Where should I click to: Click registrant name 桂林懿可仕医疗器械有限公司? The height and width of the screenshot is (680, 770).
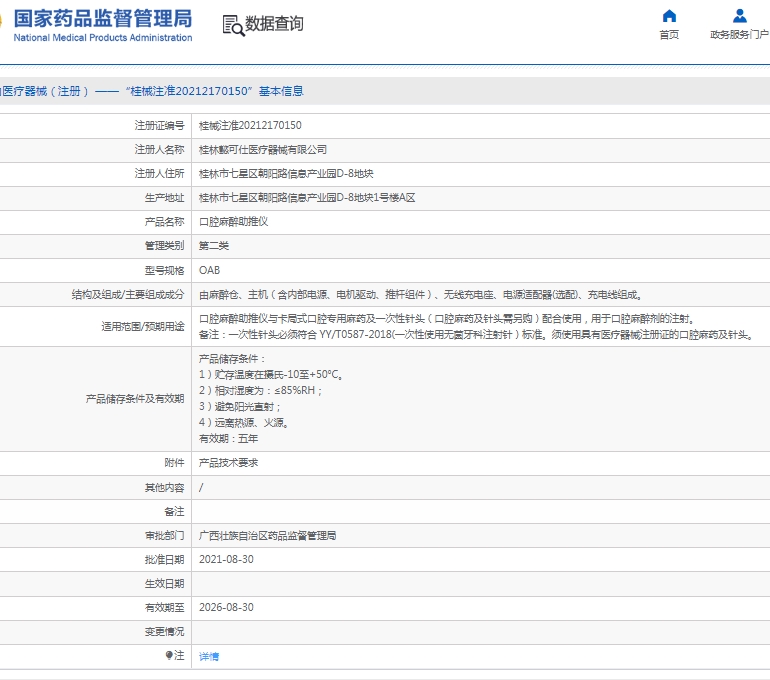[x=263, y=150]
